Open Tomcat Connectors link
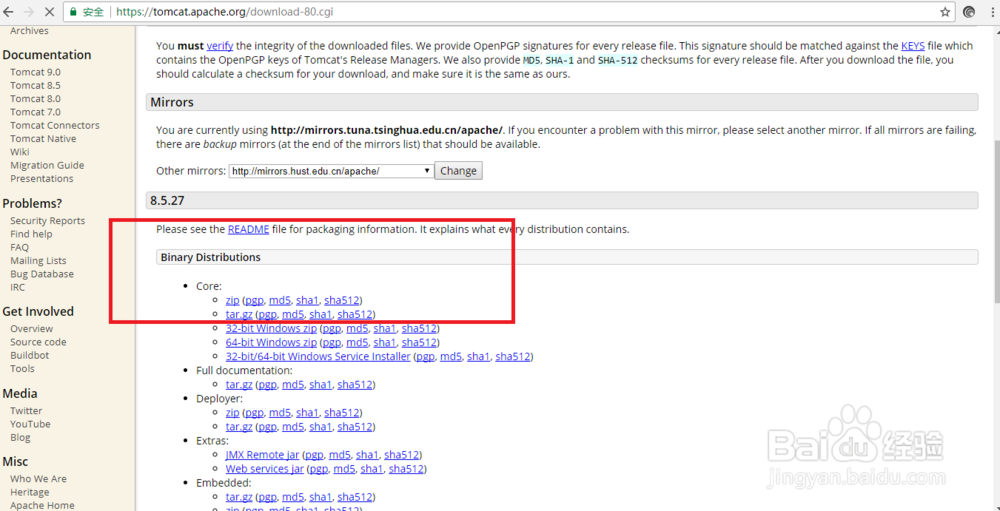Screen dimensions: 1000x511 point(55,126)
